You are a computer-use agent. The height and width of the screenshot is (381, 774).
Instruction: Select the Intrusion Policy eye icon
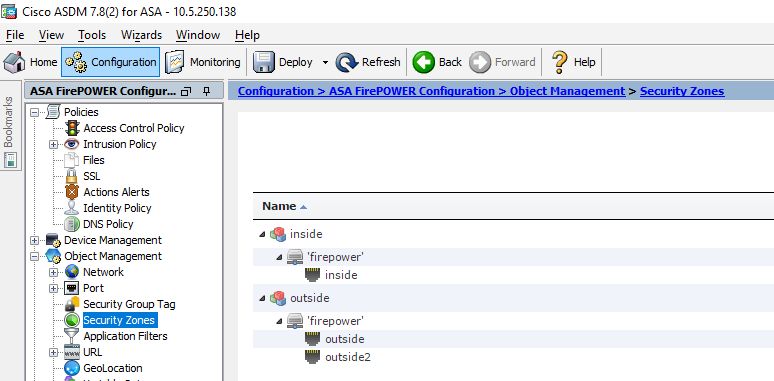(72, 144)
